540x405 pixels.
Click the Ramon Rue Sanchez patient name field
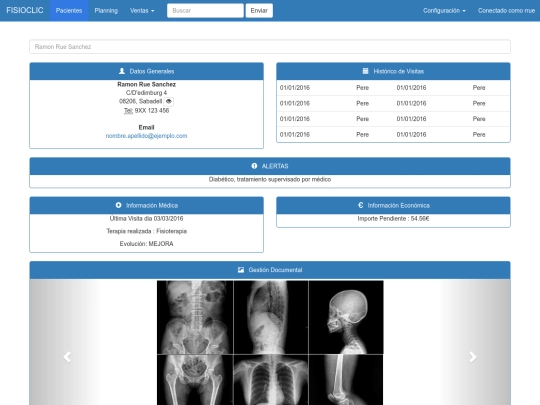[270, 46]
